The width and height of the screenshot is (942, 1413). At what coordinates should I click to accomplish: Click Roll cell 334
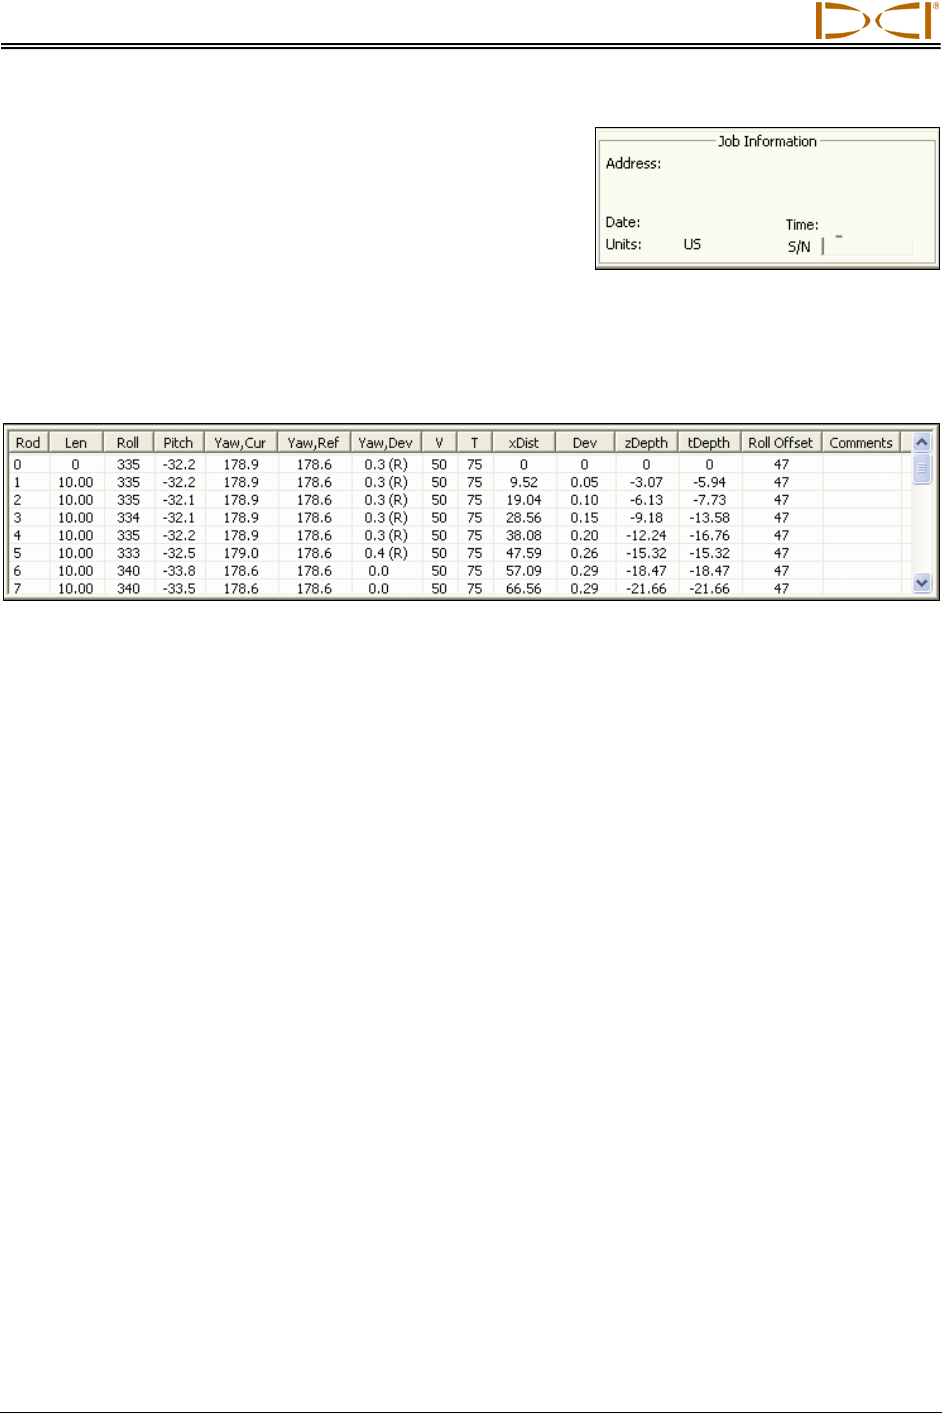128,518
